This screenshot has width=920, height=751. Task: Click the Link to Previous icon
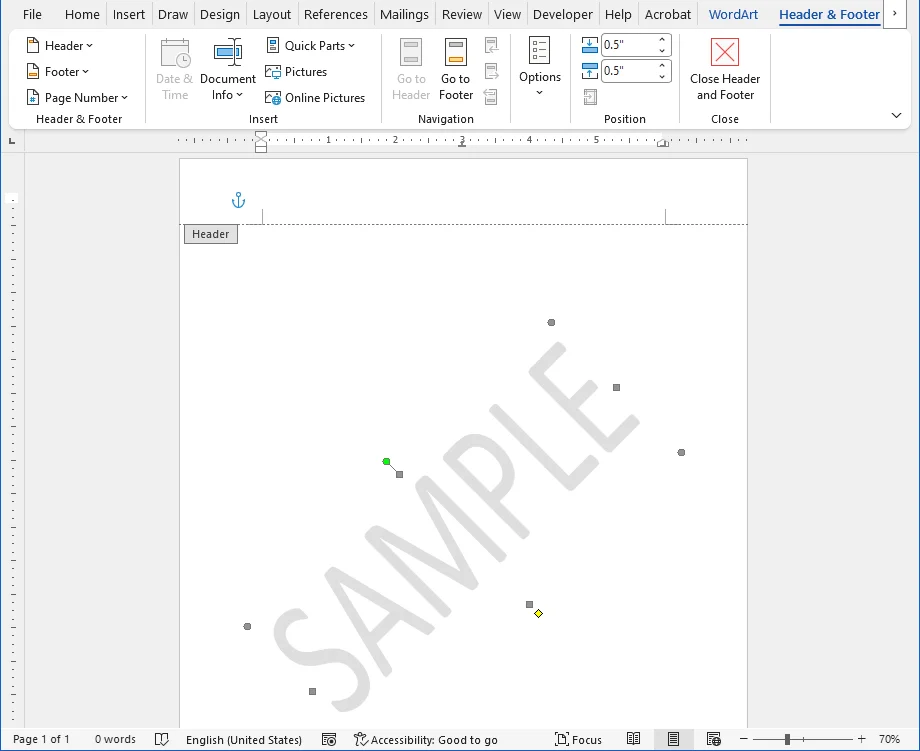click(x=492, y=96)
